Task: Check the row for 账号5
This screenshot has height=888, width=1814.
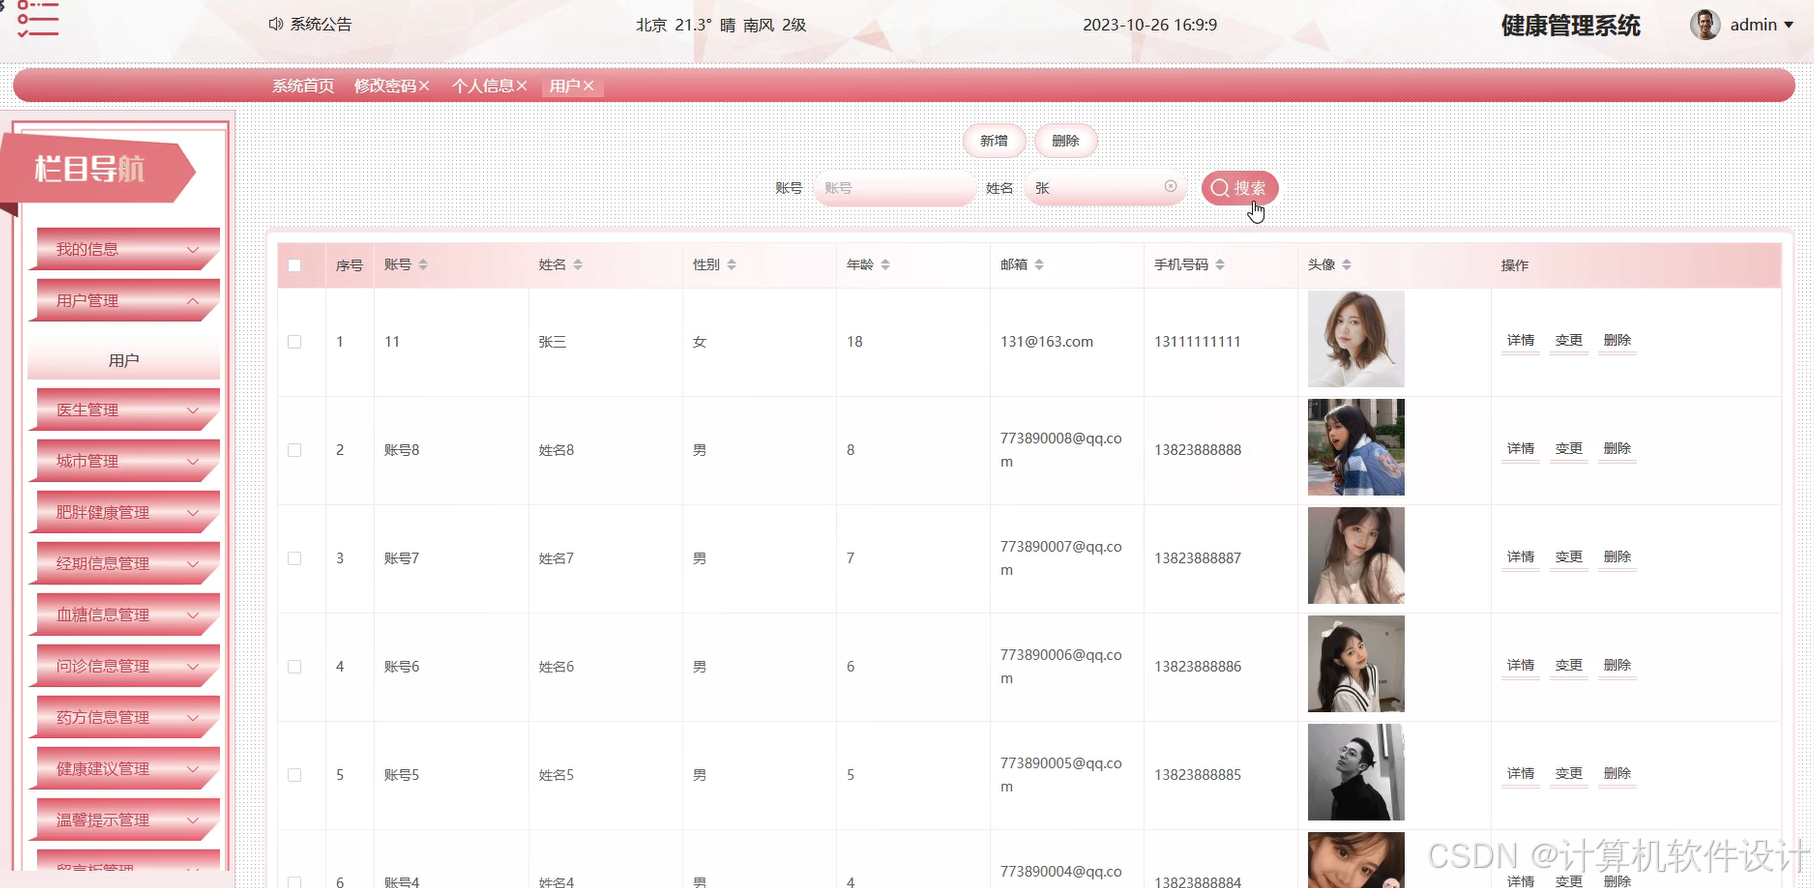Action: 294,775
